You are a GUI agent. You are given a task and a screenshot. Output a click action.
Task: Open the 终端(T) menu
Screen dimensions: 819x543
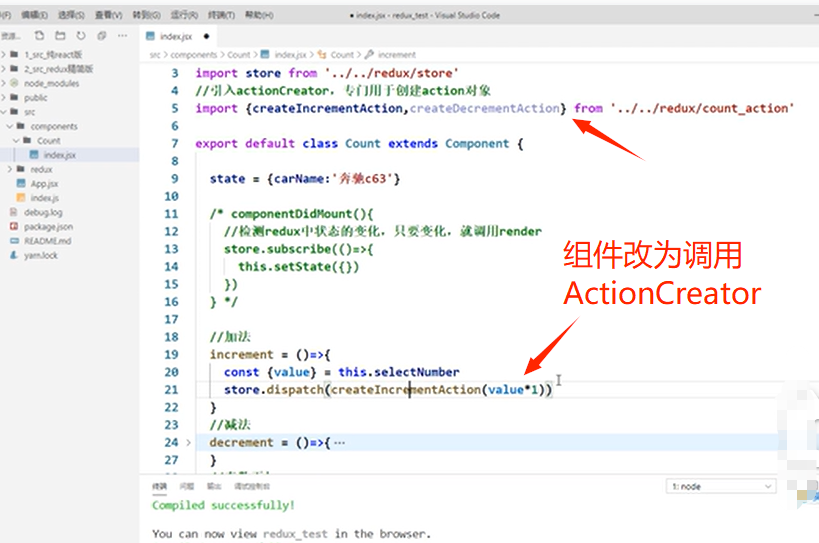click(221, 15)
